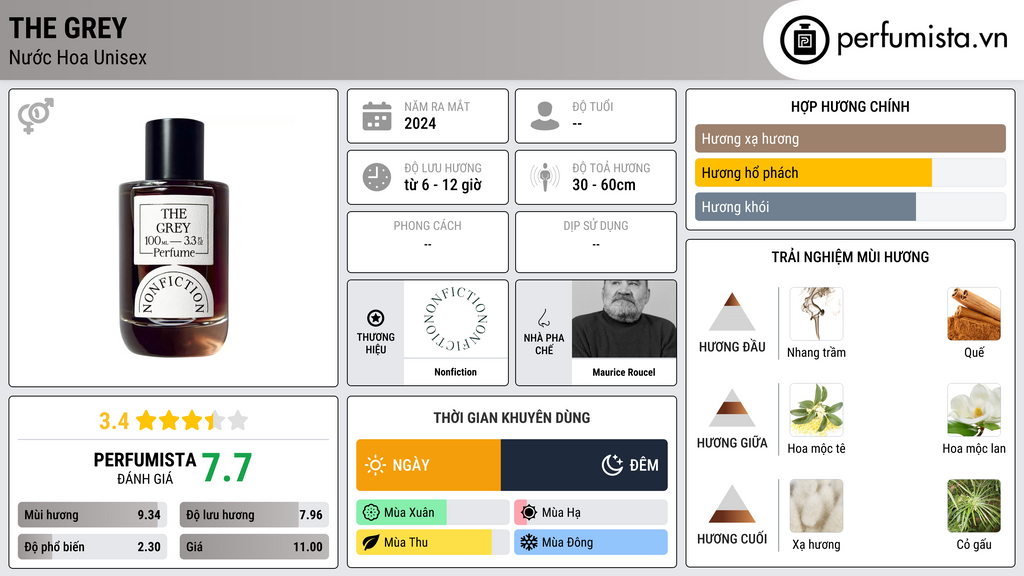Click the Hoa mộc lan magnolia image
Screen dimensions: 1024x576
(x=974, y=410)
